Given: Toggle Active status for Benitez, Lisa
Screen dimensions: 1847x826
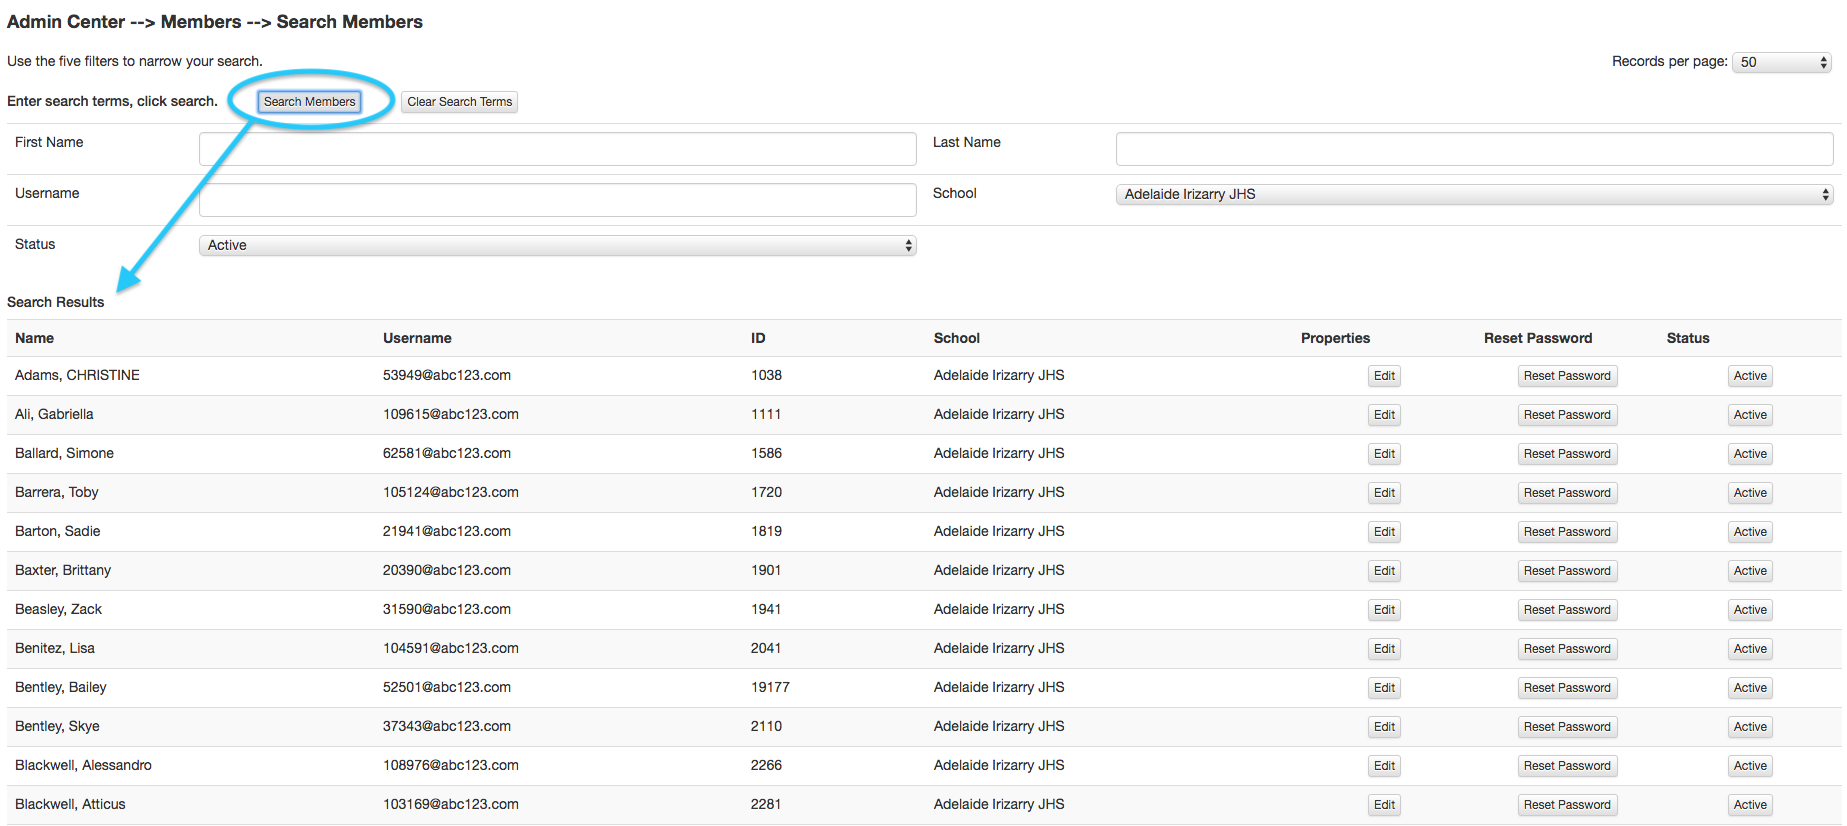Looking at the screenshot, I should [x=1750, y=649].
